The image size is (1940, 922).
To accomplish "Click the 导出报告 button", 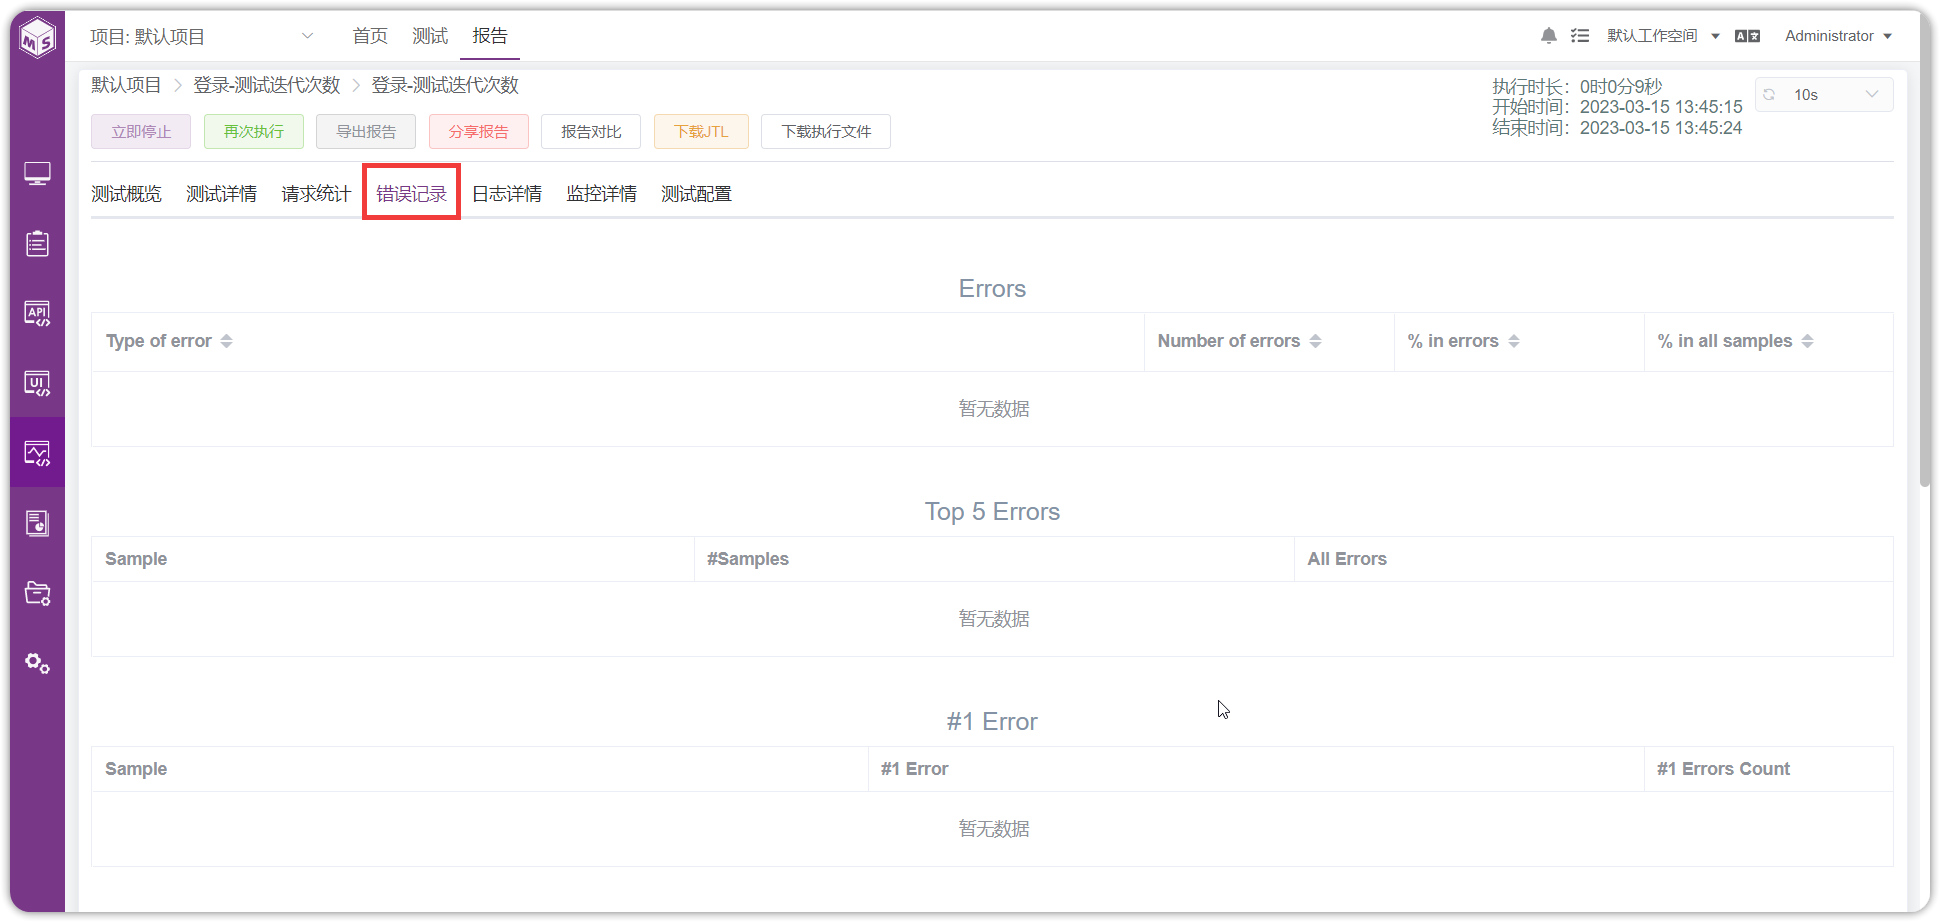I will pos(366,131).
